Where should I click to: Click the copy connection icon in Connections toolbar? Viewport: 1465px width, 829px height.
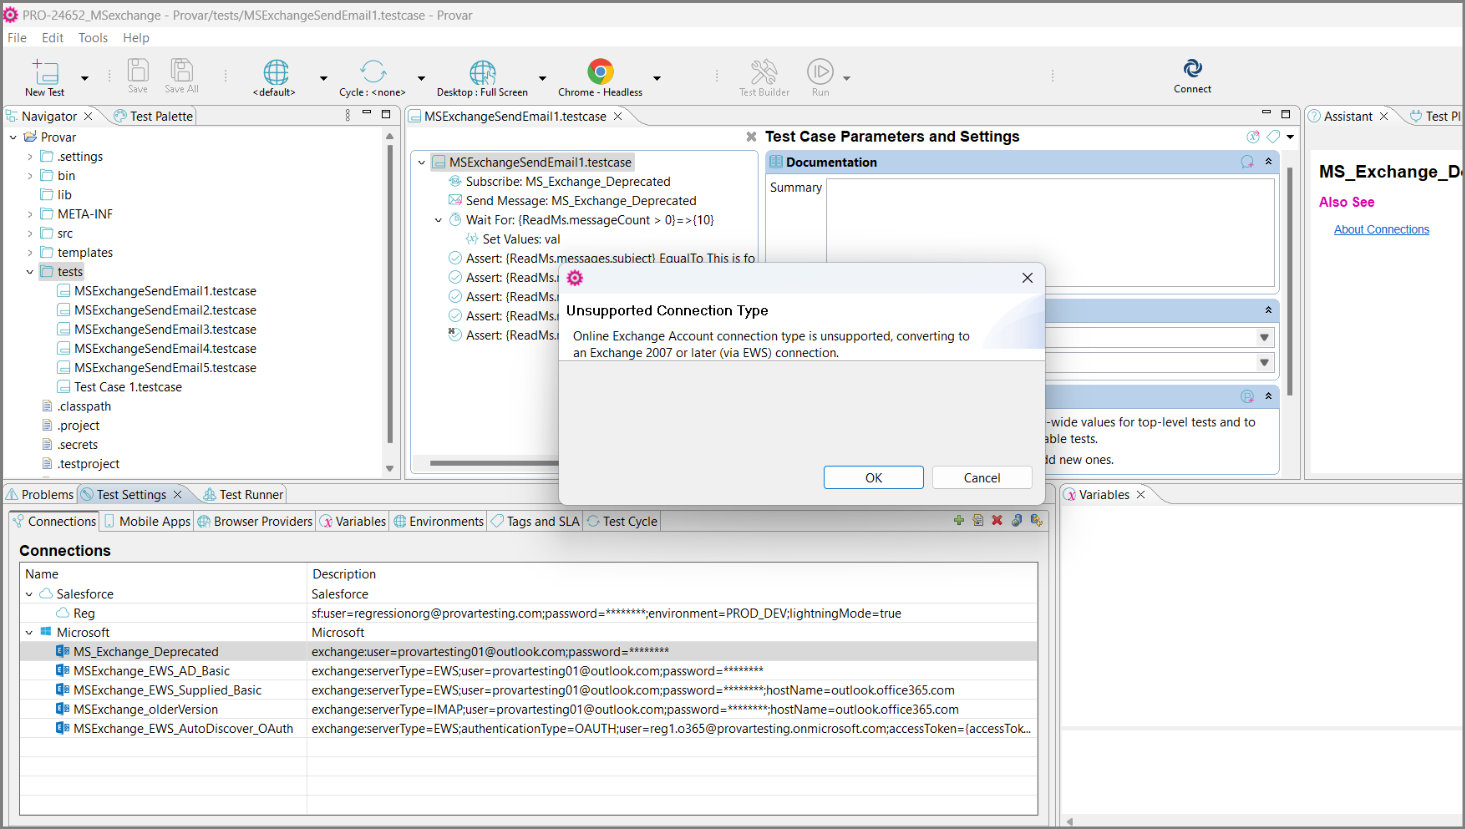(978, 520)
